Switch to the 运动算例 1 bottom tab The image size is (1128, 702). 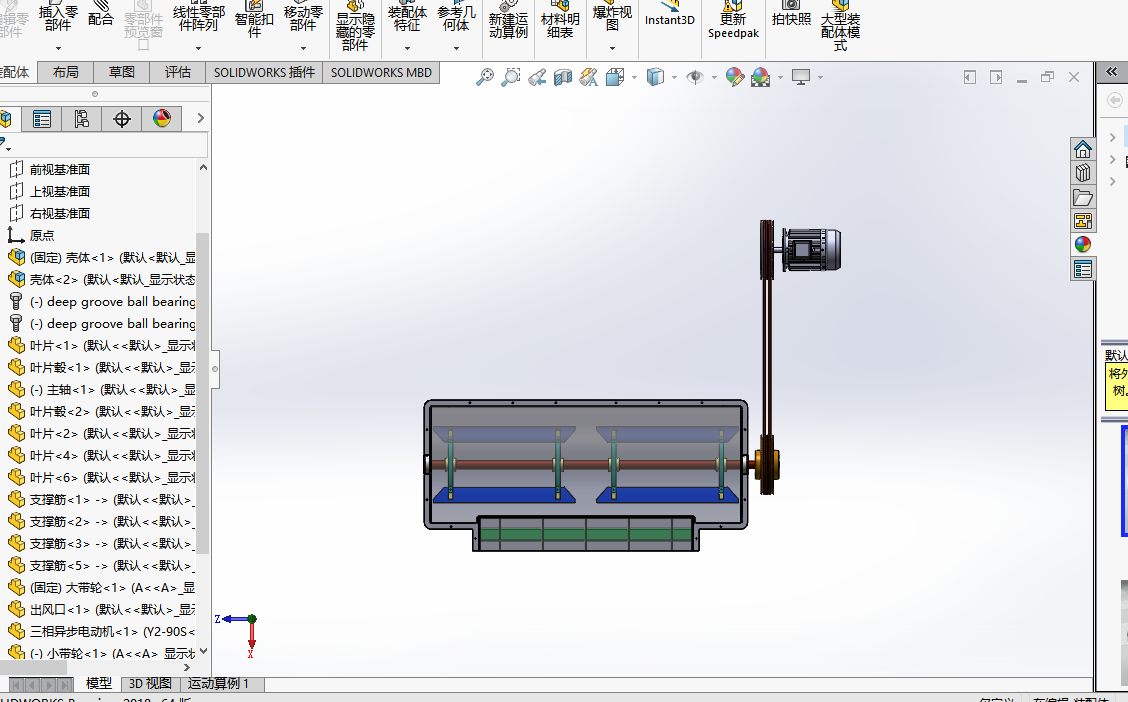[x=219, y=683]
